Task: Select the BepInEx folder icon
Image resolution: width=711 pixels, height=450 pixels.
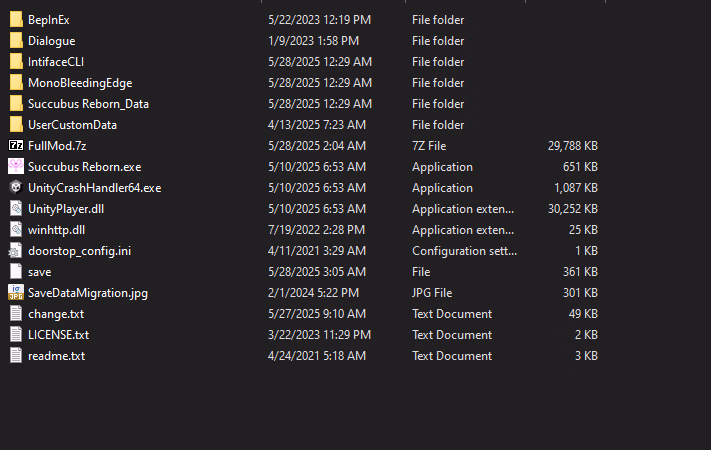Action: 16,20
